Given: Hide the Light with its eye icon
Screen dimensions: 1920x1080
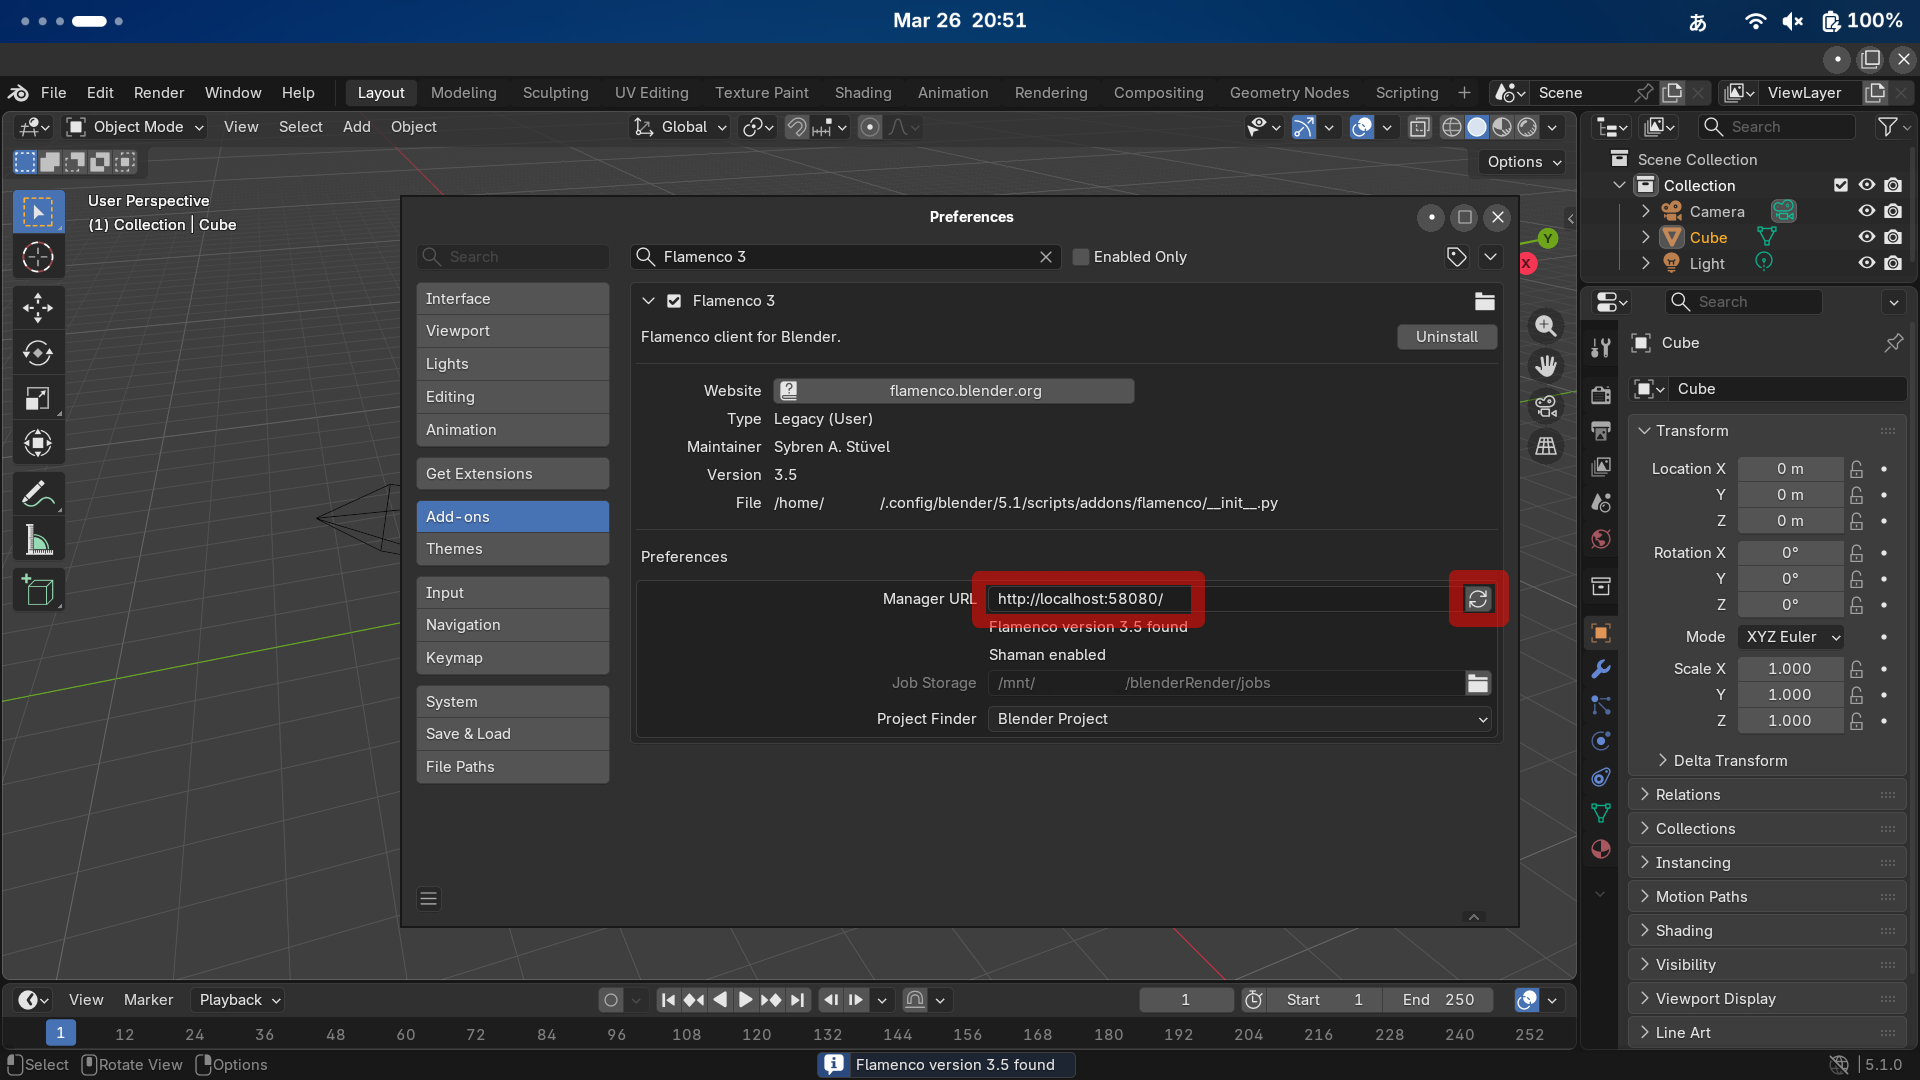Looking at the screenshot, I should 1867,263.
